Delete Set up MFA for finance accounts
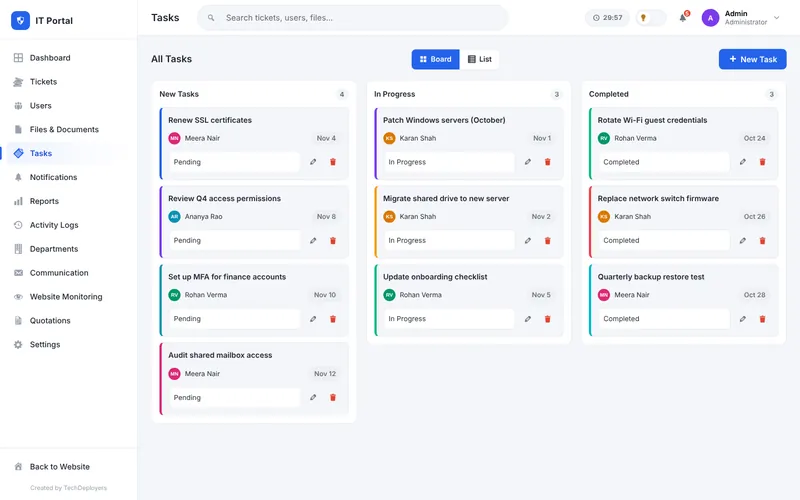This screenshot has width=800, height=500. tap(333, 319)
